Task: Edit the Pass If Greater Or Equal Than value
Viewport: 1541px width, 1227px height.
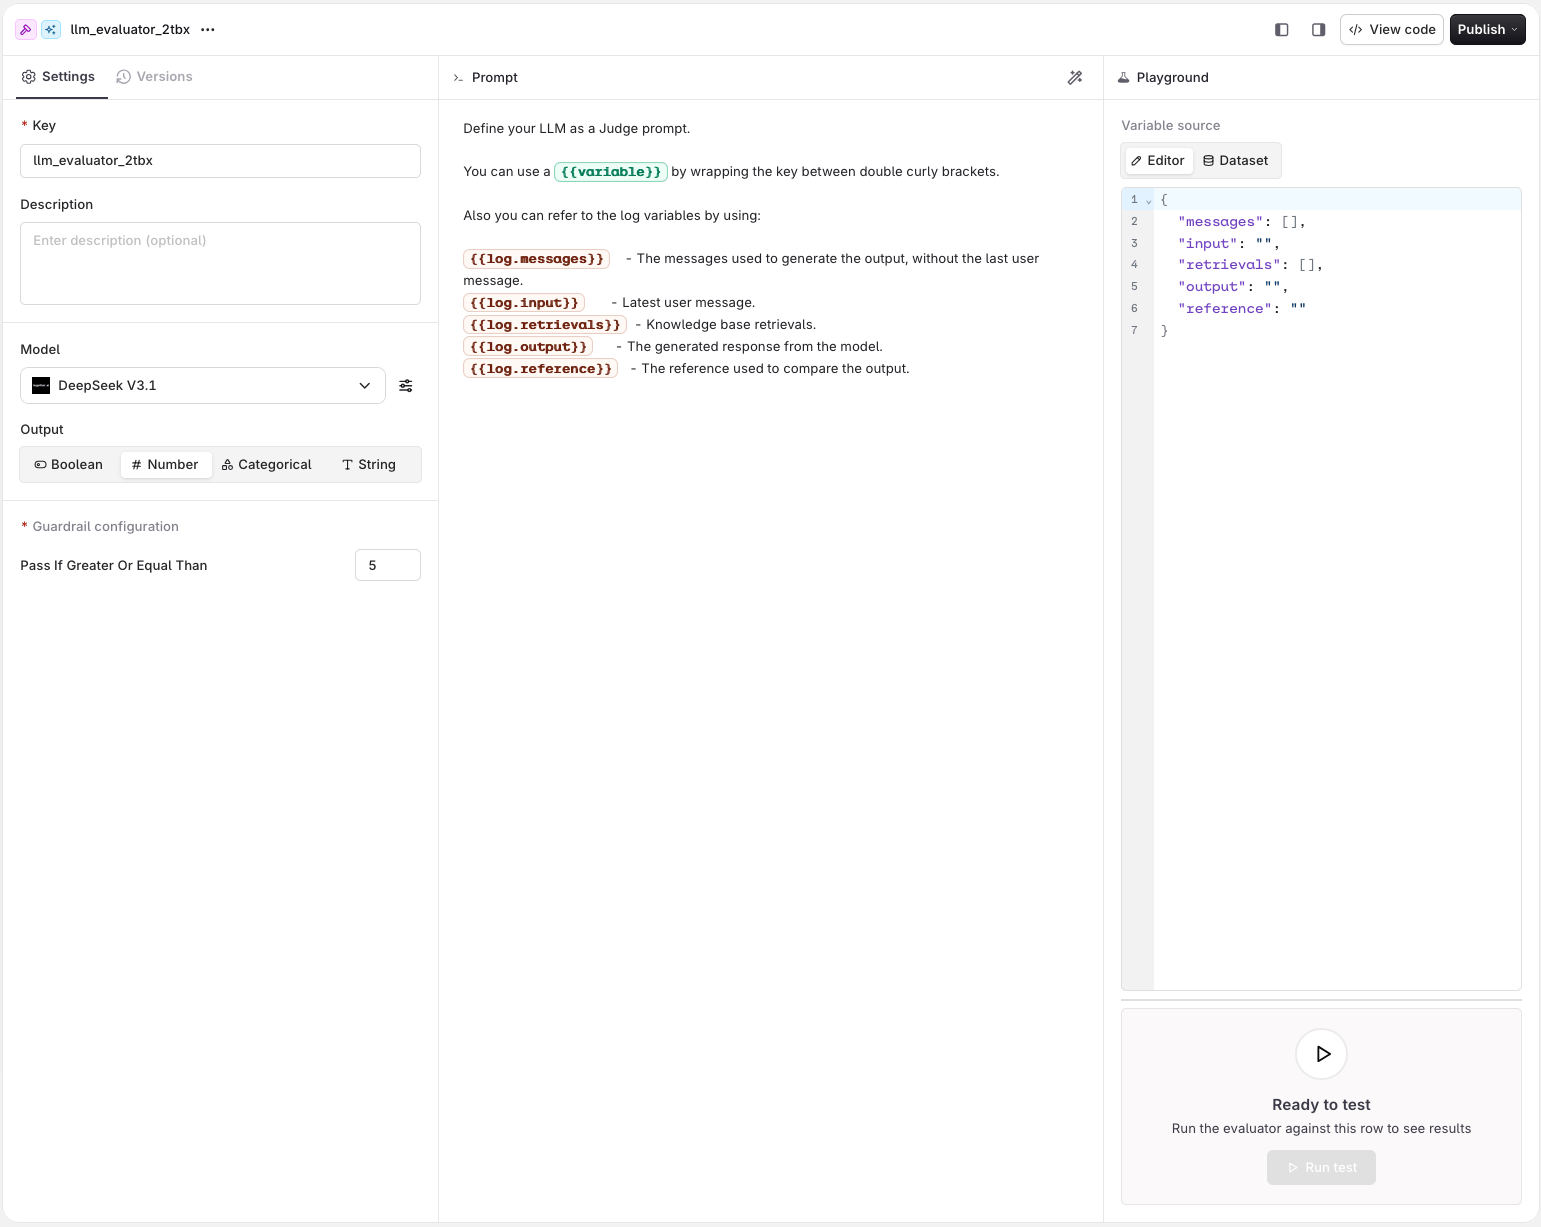Action: click(x=388, y=565)
